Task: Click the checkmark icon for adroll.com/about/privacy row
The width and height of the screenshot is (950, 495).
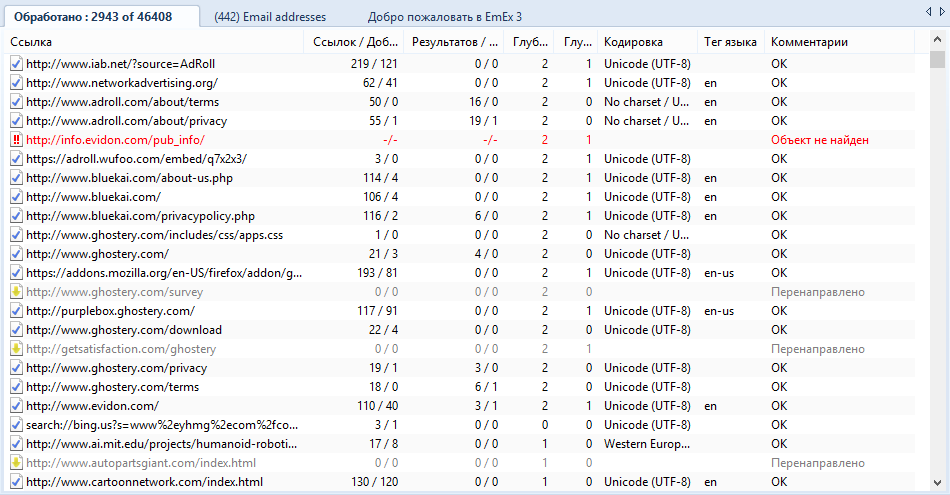Action: [16, 121]
